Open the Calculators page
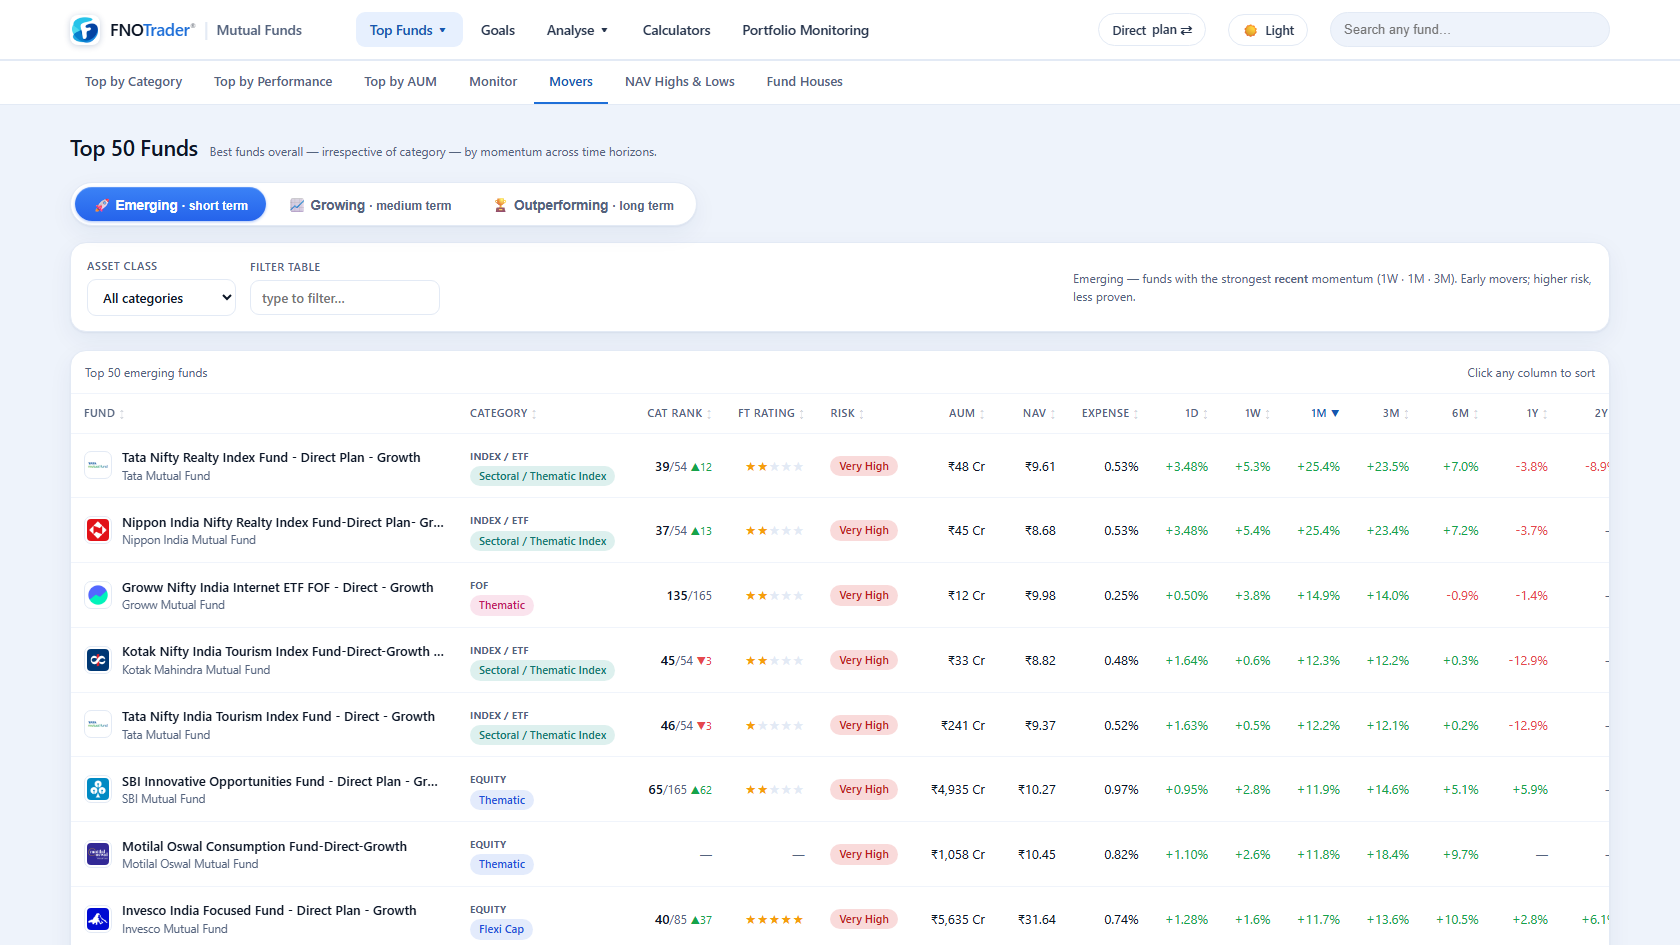1680x945 pixels. [676, 30]
